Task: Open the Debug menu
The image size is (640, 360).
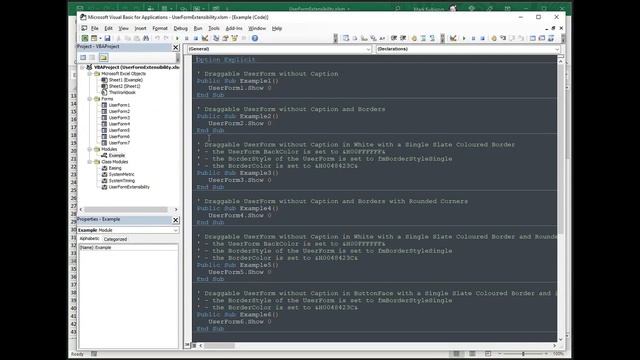Action: 180,29
